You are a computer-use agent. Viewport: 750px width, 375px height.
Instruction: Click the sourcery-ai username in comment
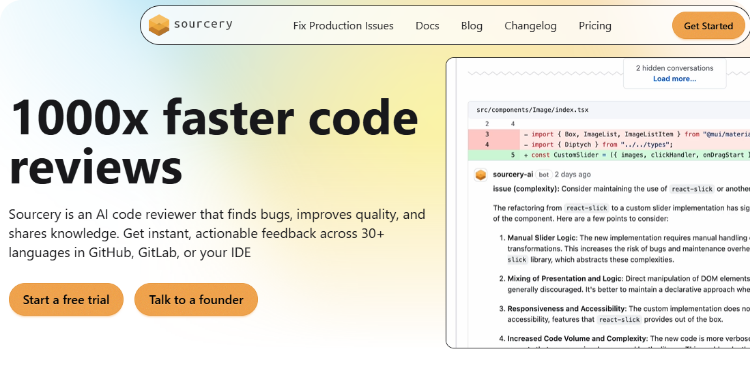tap(513, 175)
